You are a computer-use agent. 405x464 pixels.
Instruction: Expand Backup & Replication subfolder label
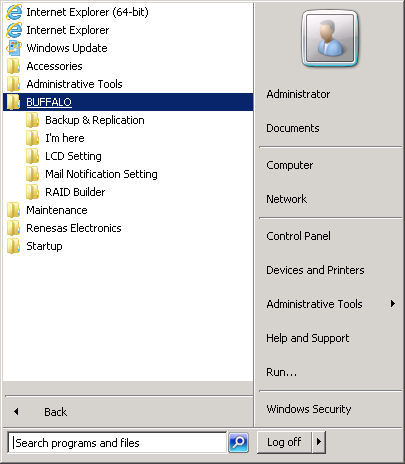click(95, 120)
